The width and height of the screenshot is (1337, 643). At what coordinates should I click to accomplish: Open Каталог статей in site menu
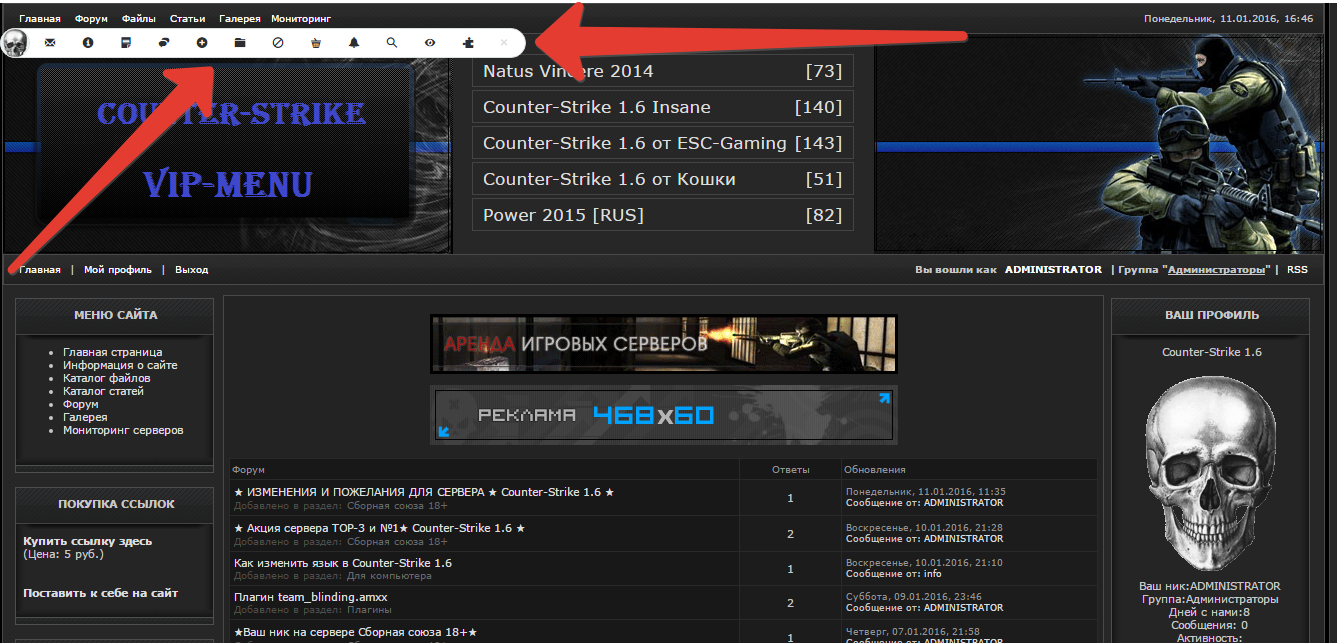[103, 391]
